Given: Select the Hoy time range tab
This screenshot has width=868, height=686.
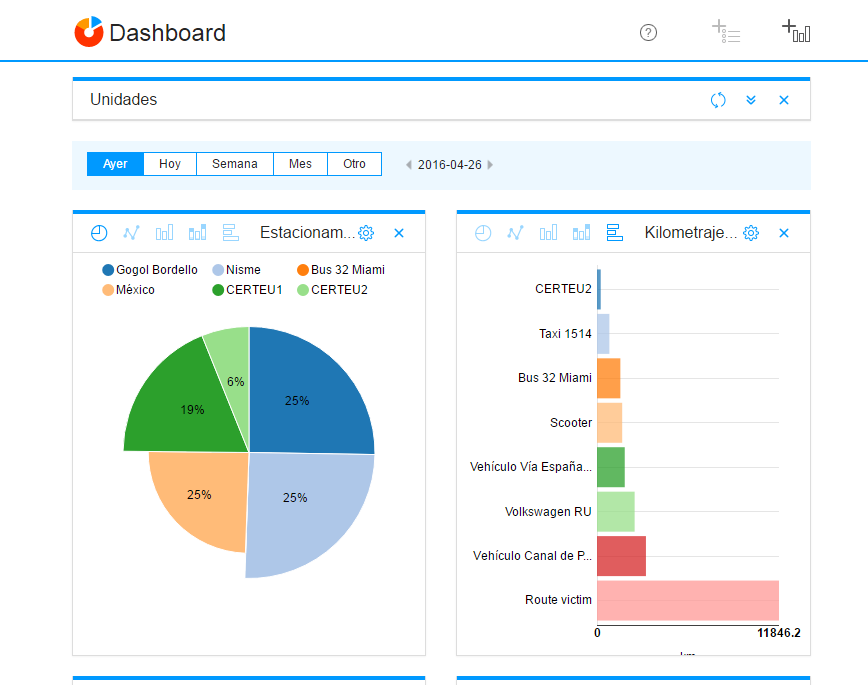Looking at the screenshot, I should 170,164.
